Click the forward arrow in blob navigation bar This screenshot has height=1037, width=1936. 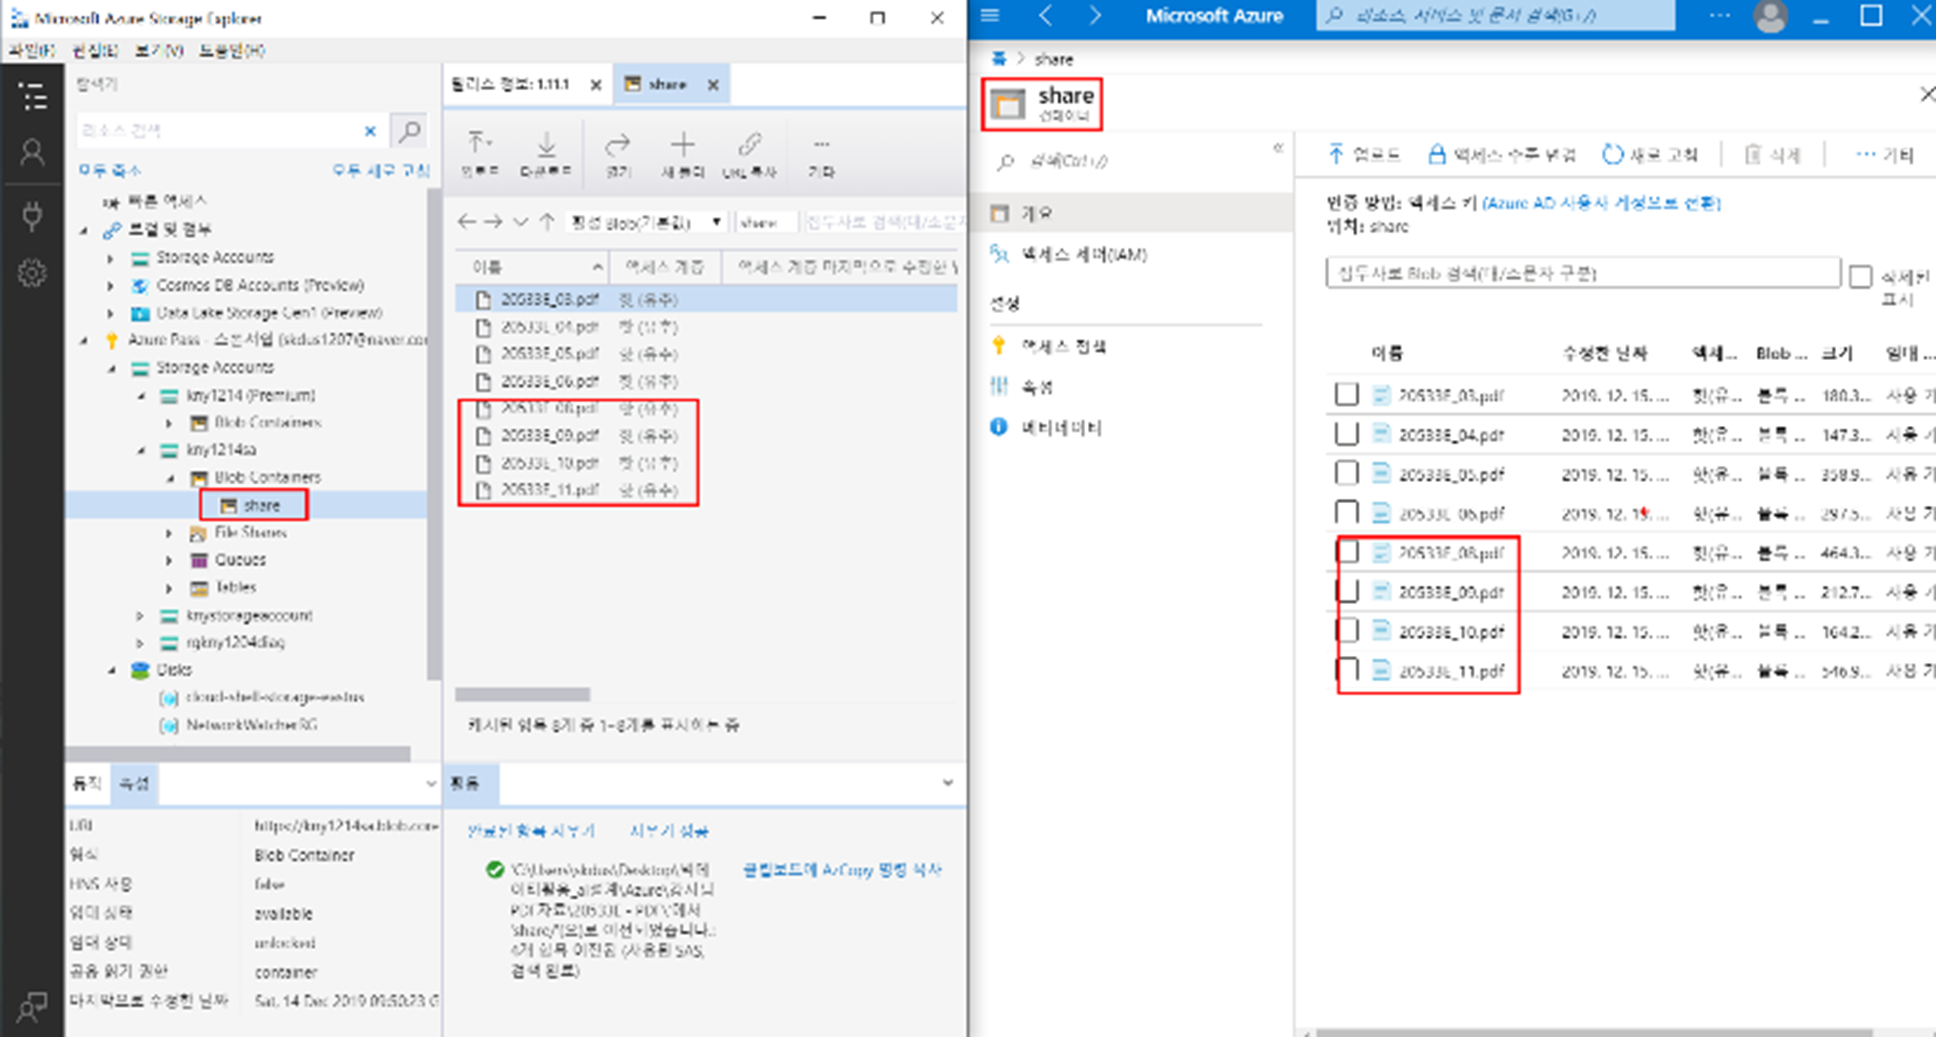[x=493, y=222]
